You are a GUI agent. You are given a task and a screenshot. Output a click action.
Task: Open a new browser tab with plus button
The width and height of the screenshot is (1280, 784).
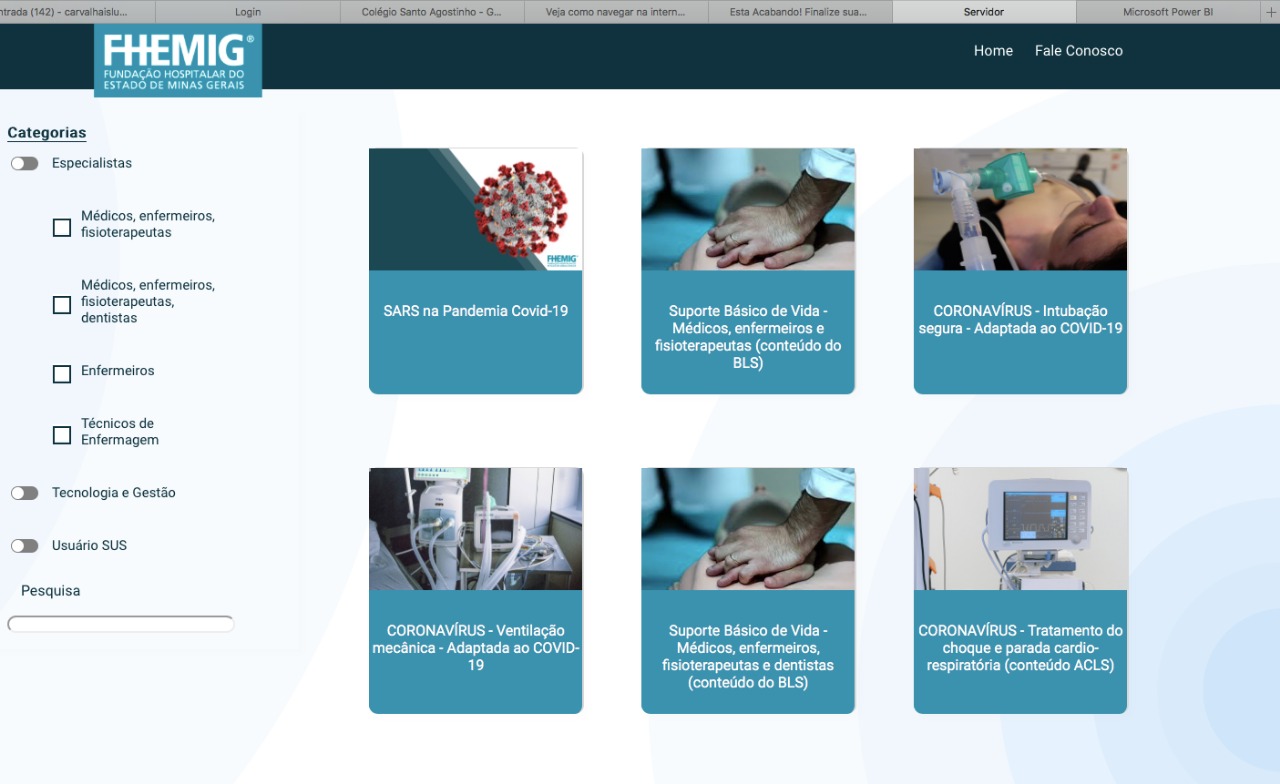(x=1271, y=12)
